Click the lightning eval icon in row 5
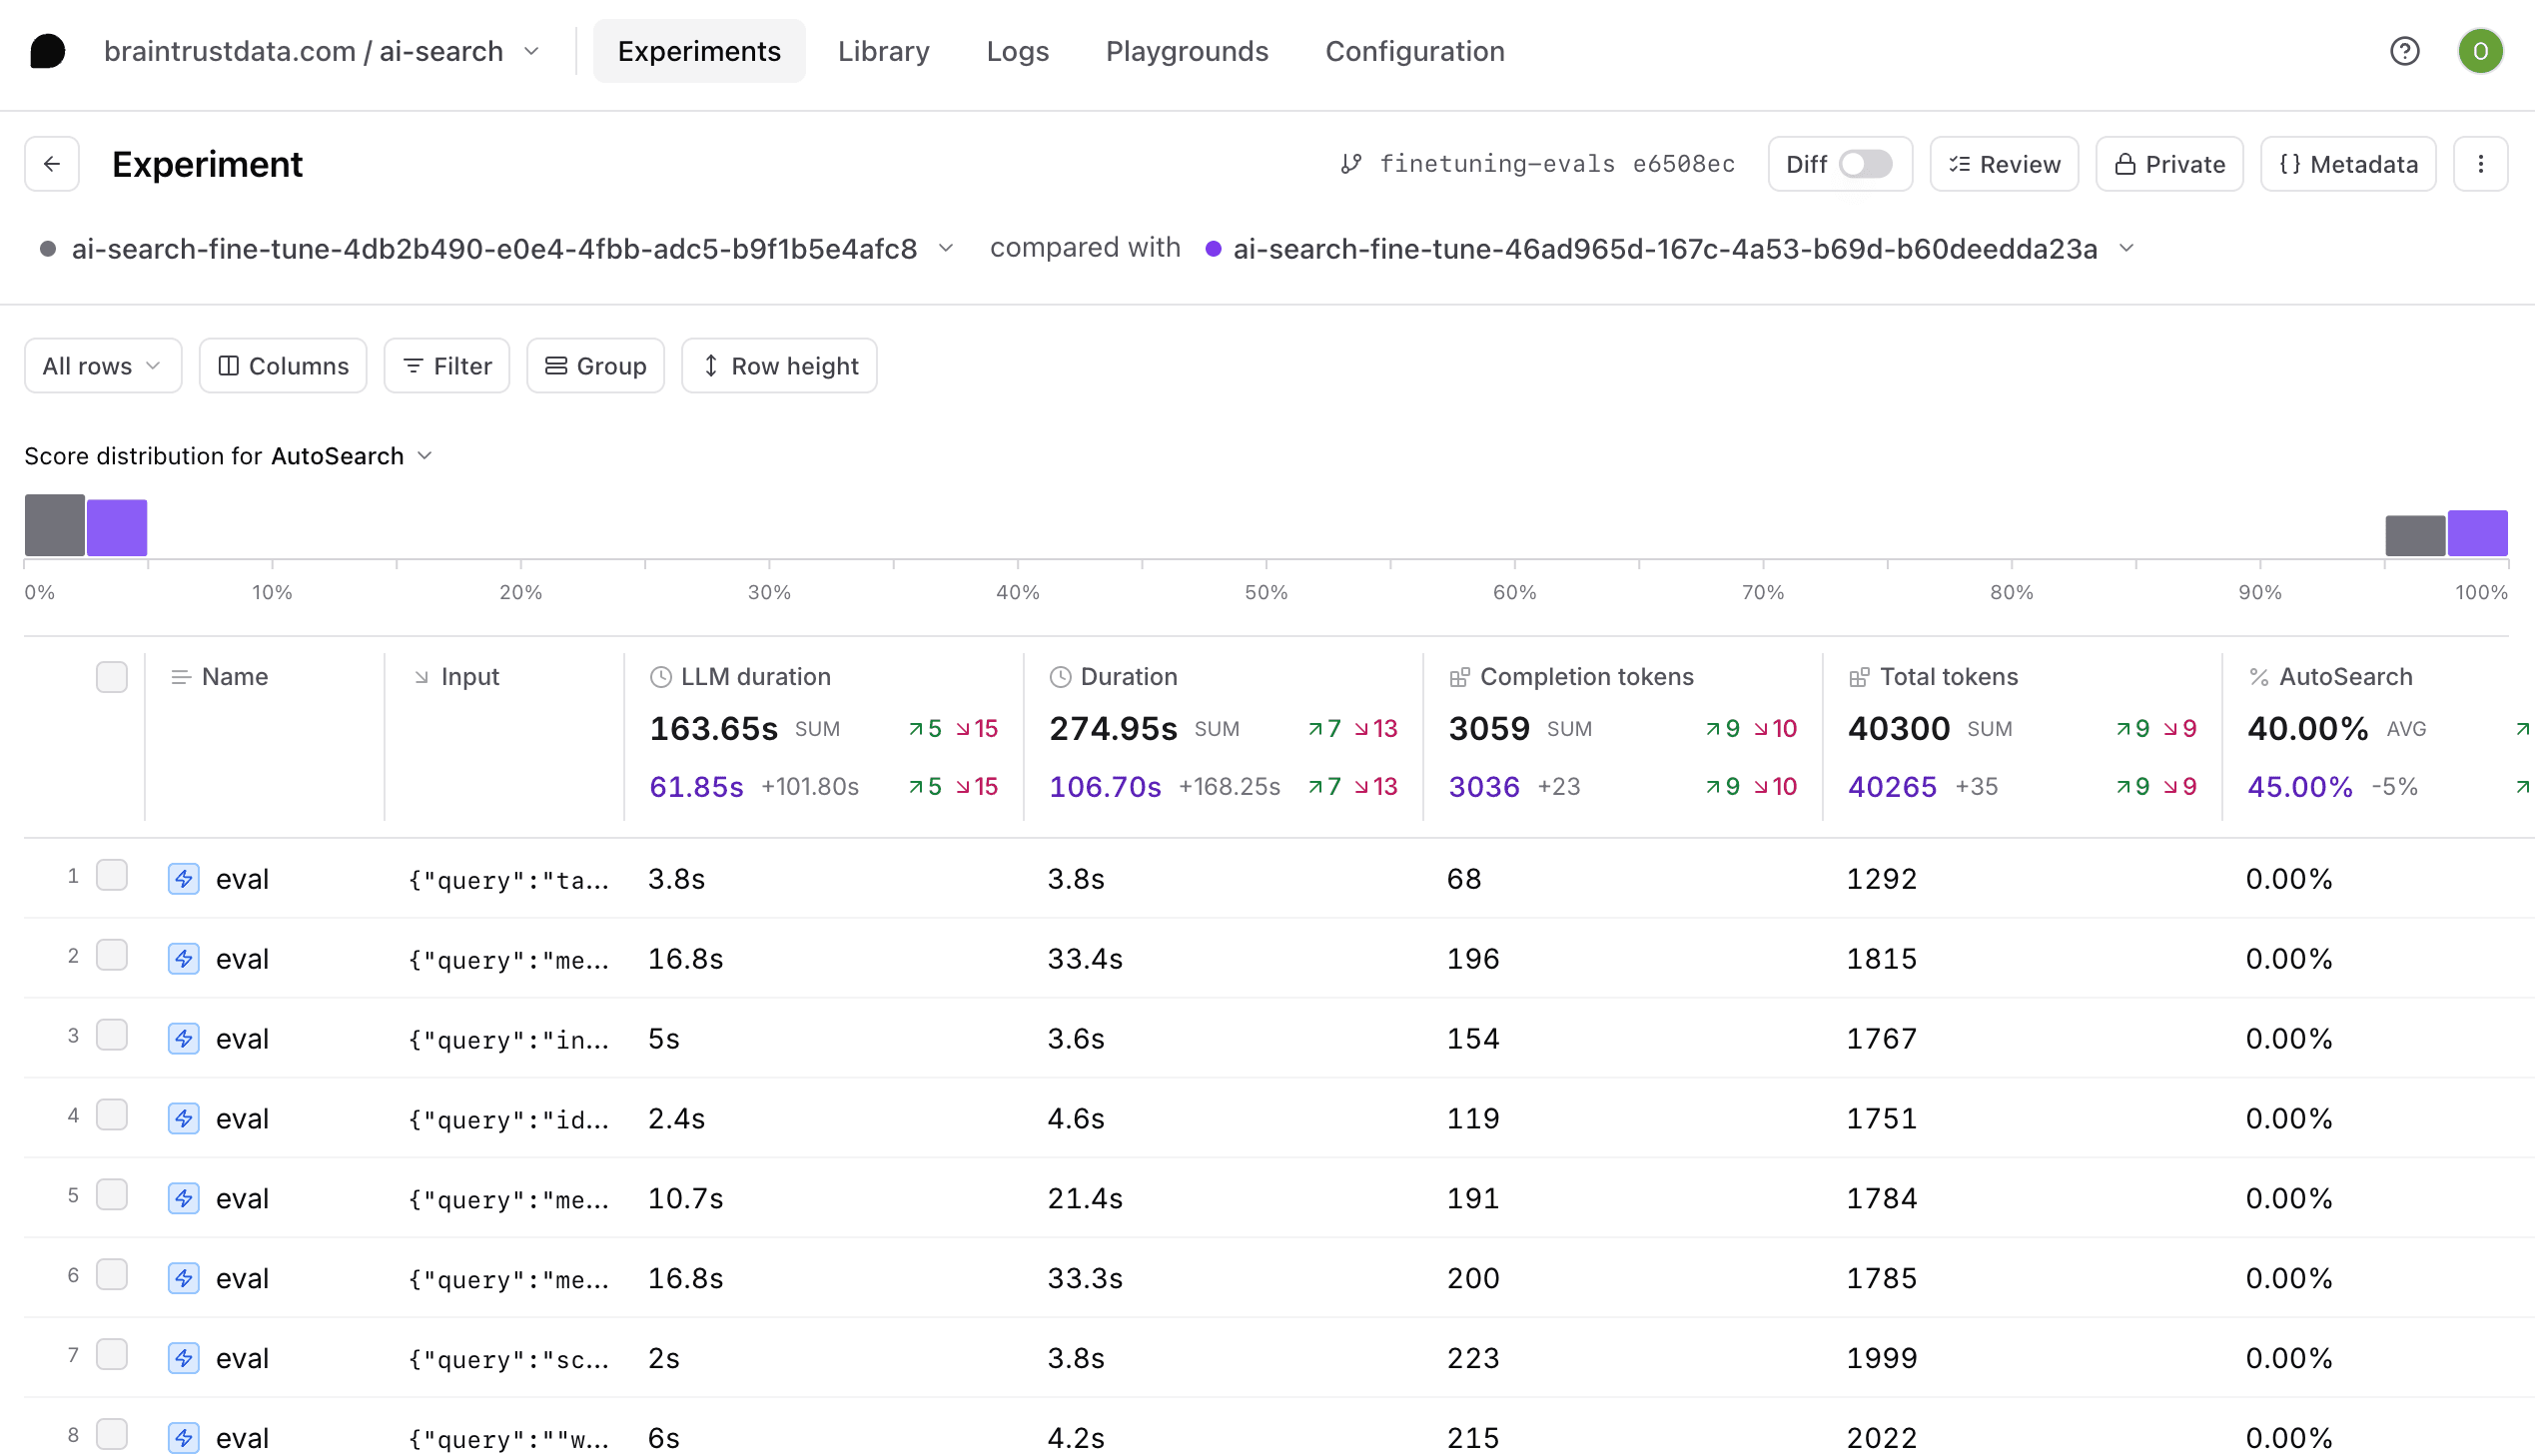2535x1456 pixels. pyautogui.click(x=183, y=1198)
